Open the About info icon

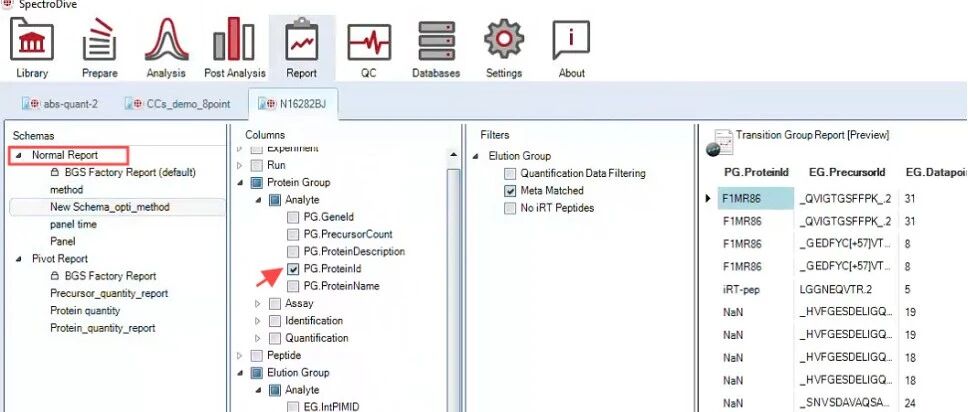(x=571, y=40)
